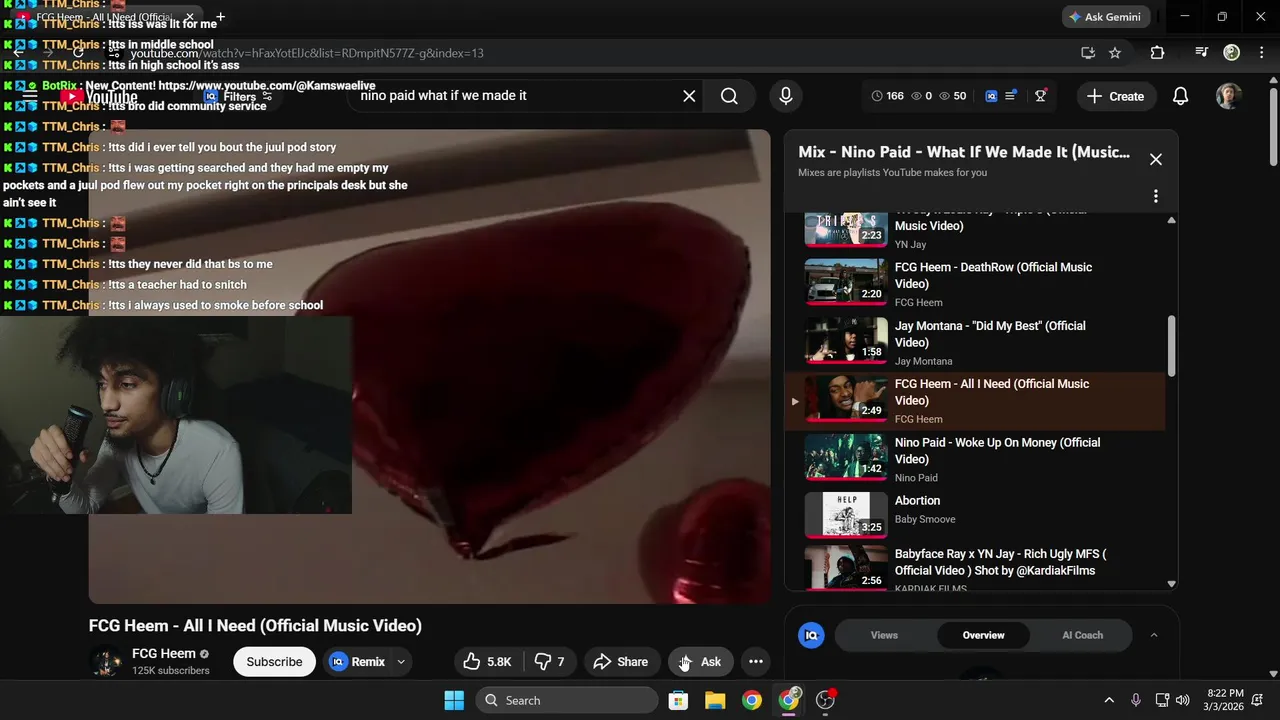
Task: Click the taskbar microphone tray icon
Action: [1135, 700]
